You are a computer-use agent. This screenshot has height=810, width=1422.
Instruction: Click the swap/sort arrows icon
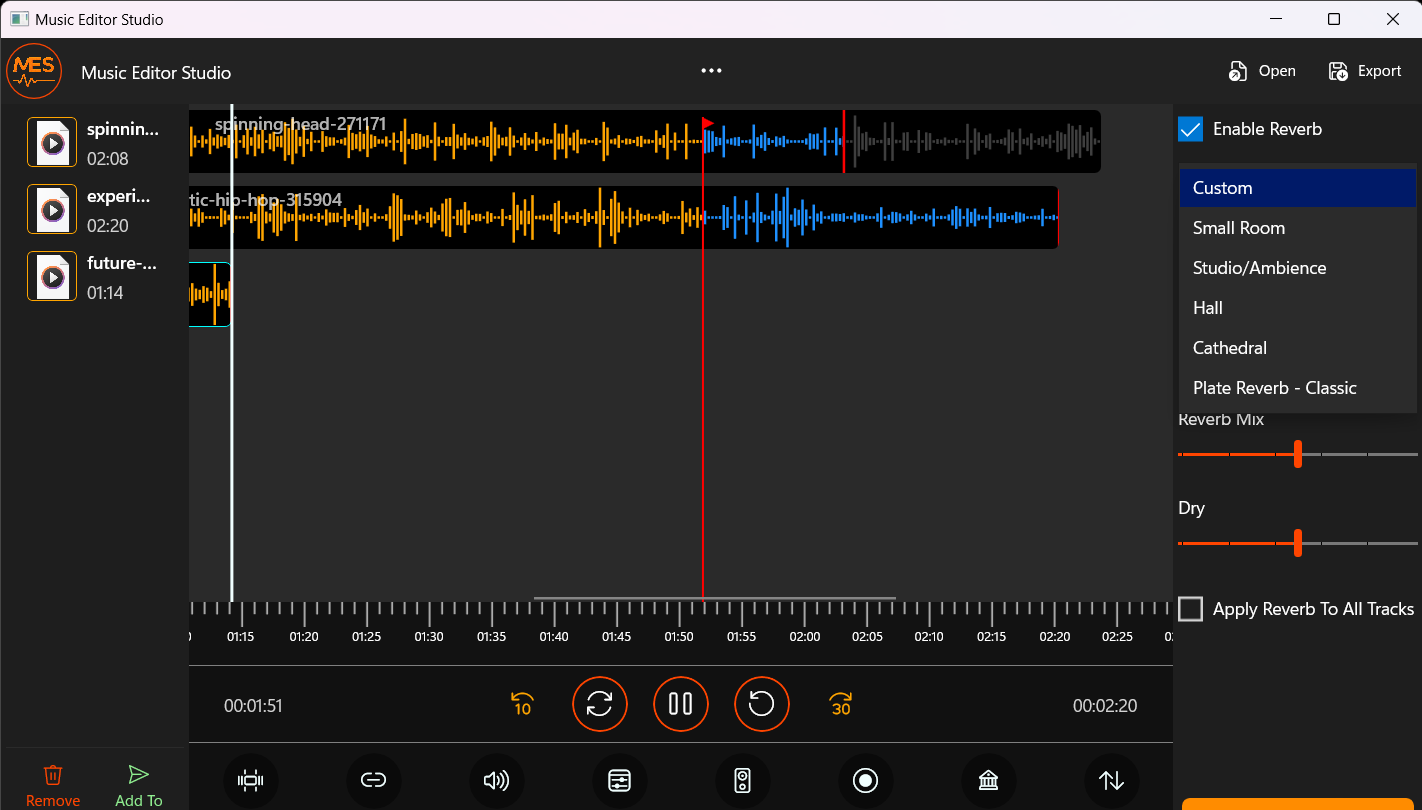click(1111, 781)
